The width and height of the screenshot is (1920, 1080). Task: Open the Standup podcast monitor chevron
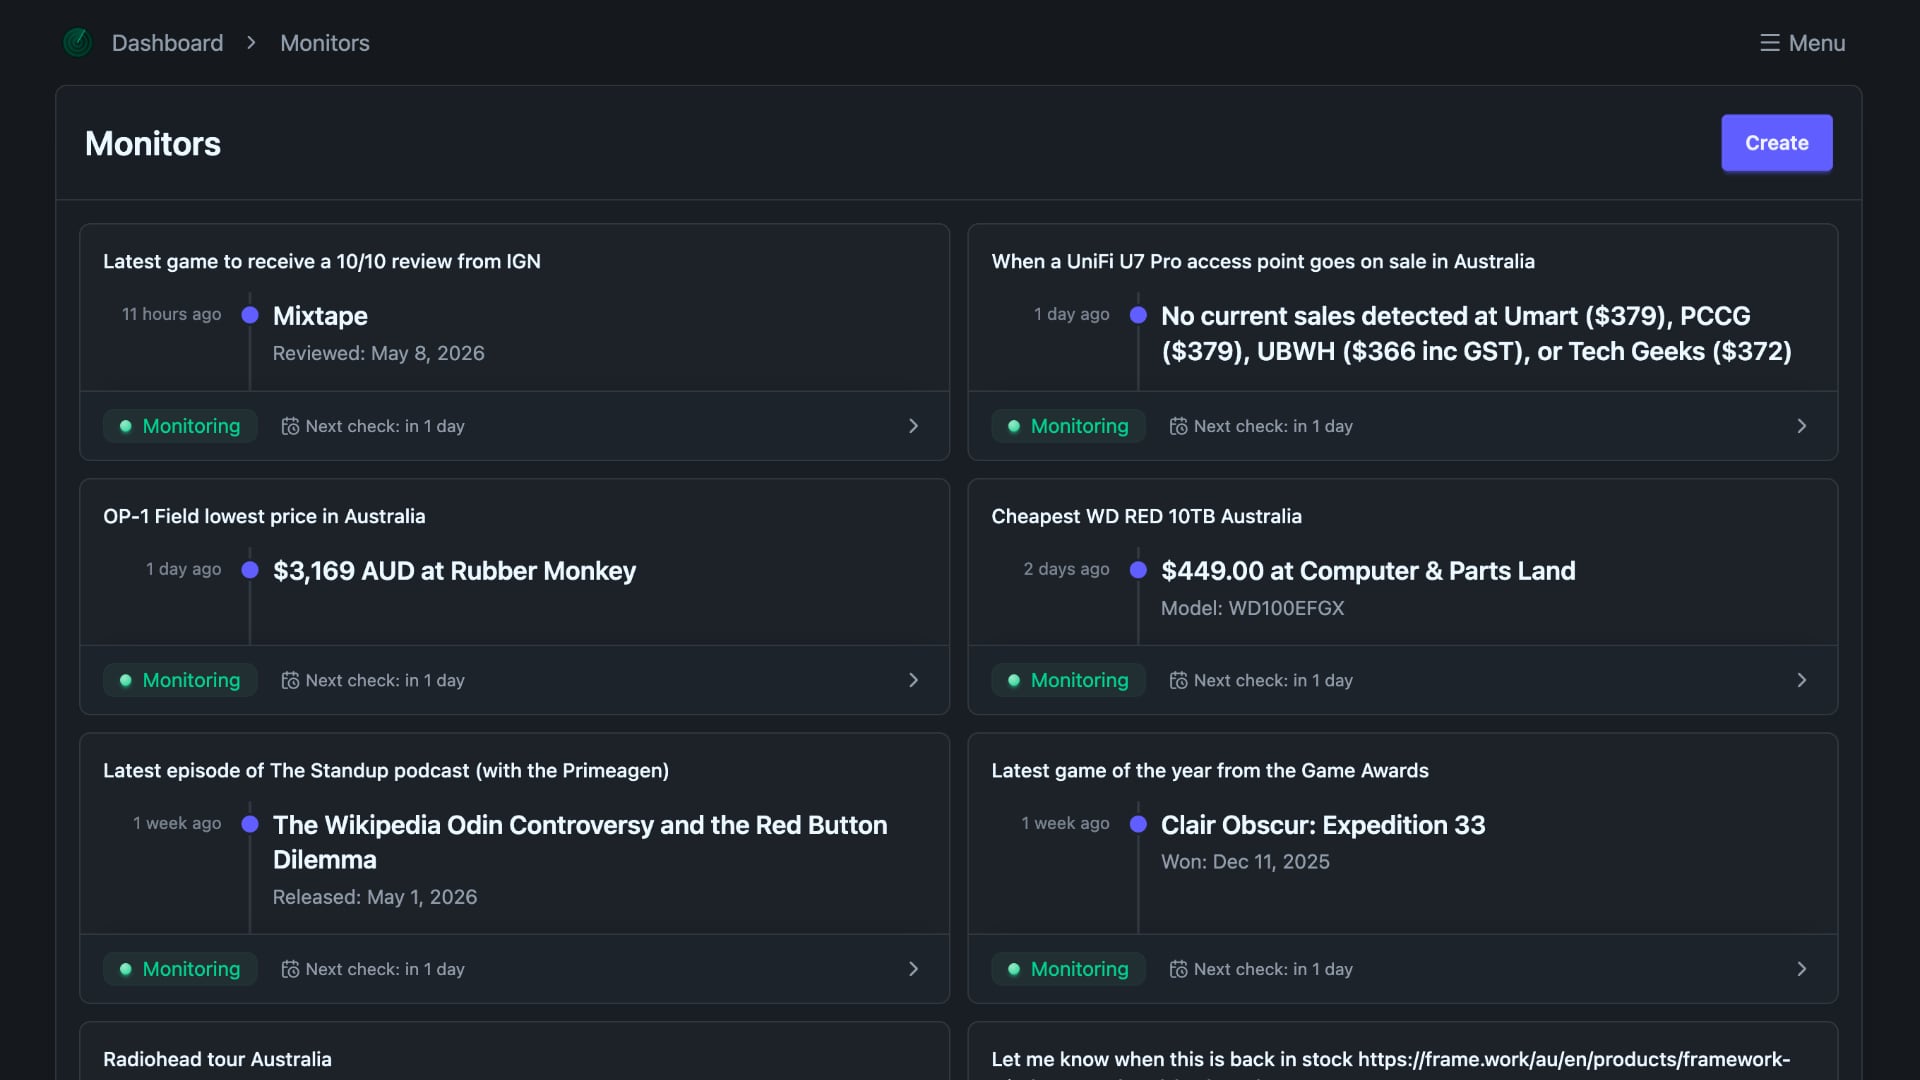click(x=913, y=969)
